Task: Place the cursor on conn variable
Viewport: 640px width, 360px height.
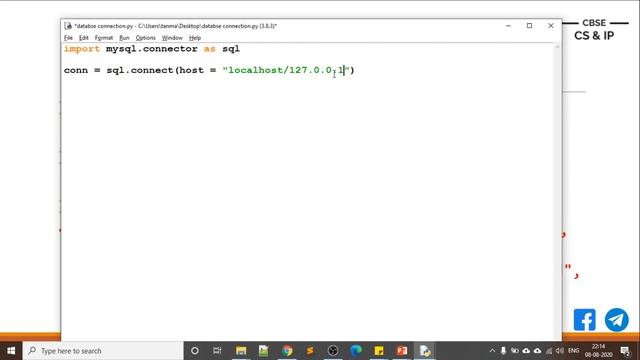Action: [76, 70]
